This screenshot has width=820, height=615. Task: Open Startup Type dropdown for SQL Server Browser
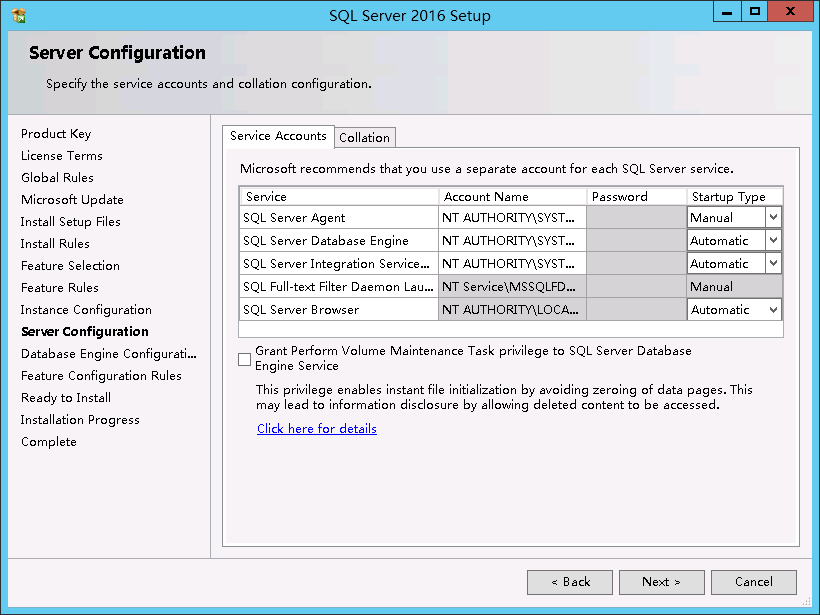pos(773,309)
